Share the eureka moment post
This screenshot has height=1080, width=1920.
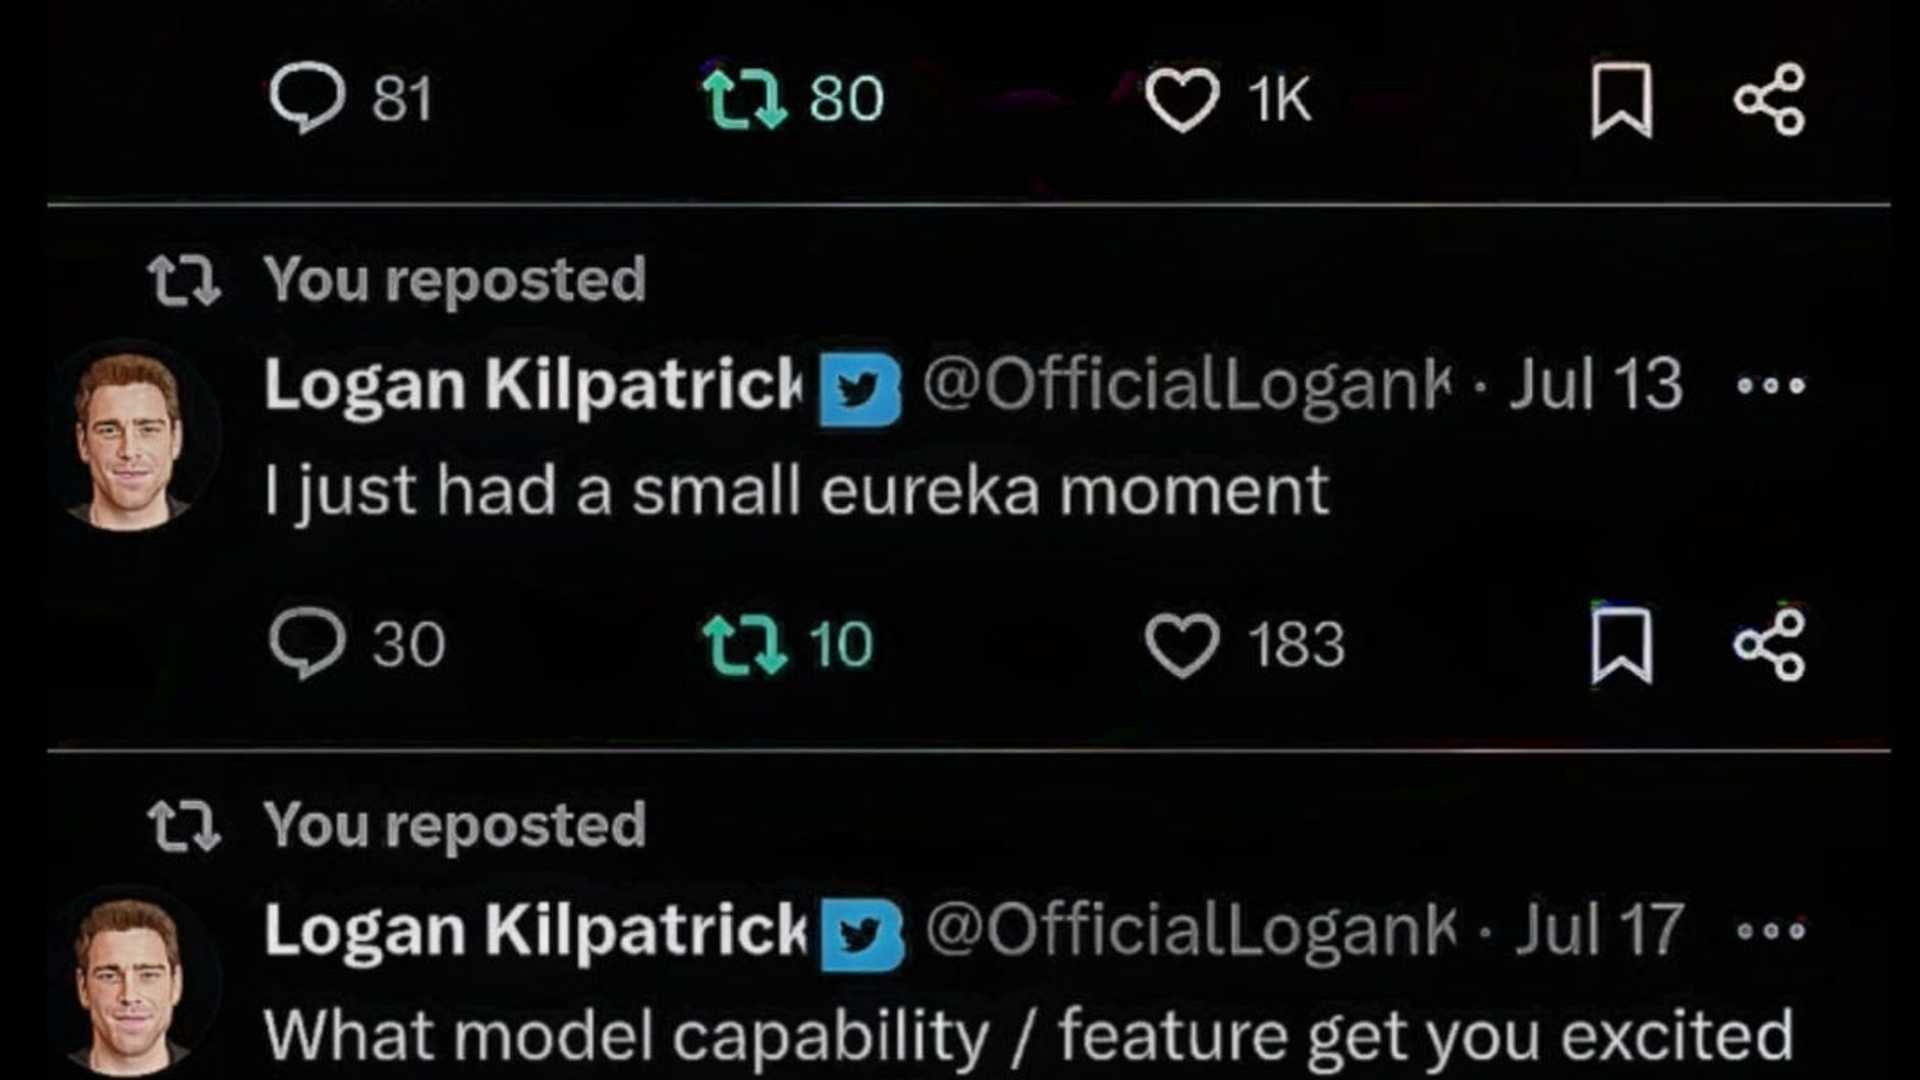click(1769, 645)
